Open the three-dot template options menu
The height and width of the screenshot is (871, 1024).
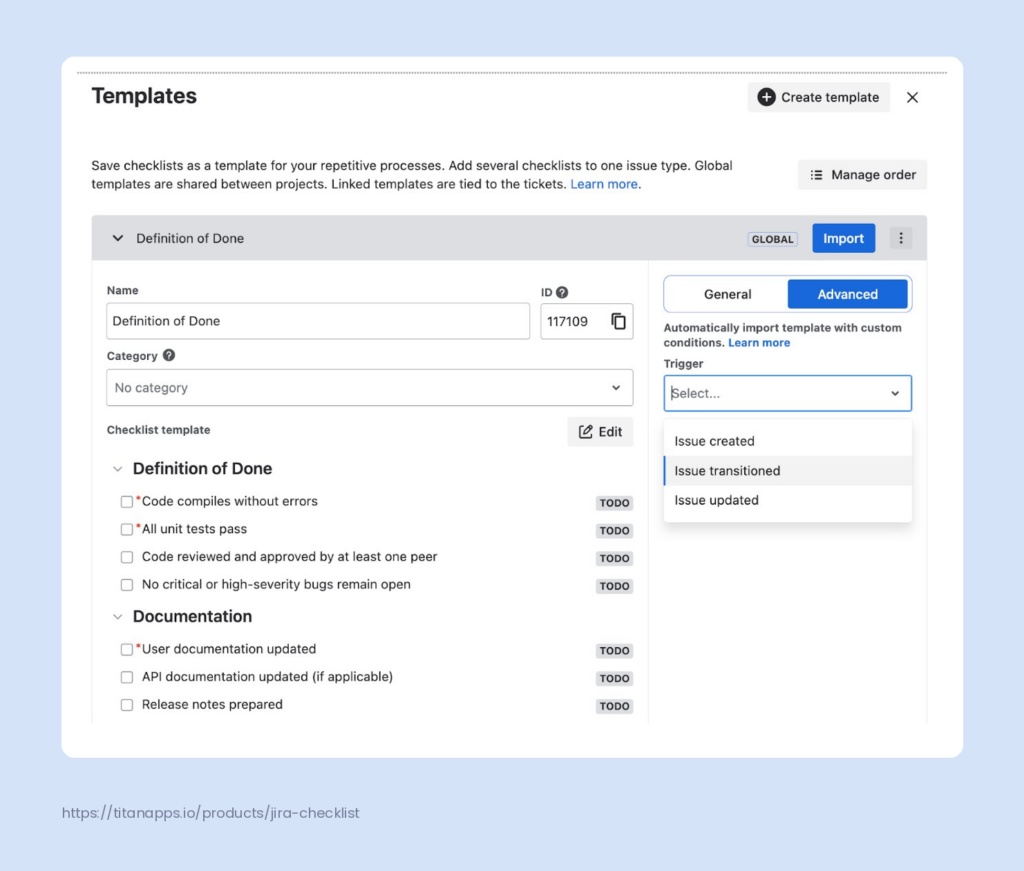tap(901, 238)
